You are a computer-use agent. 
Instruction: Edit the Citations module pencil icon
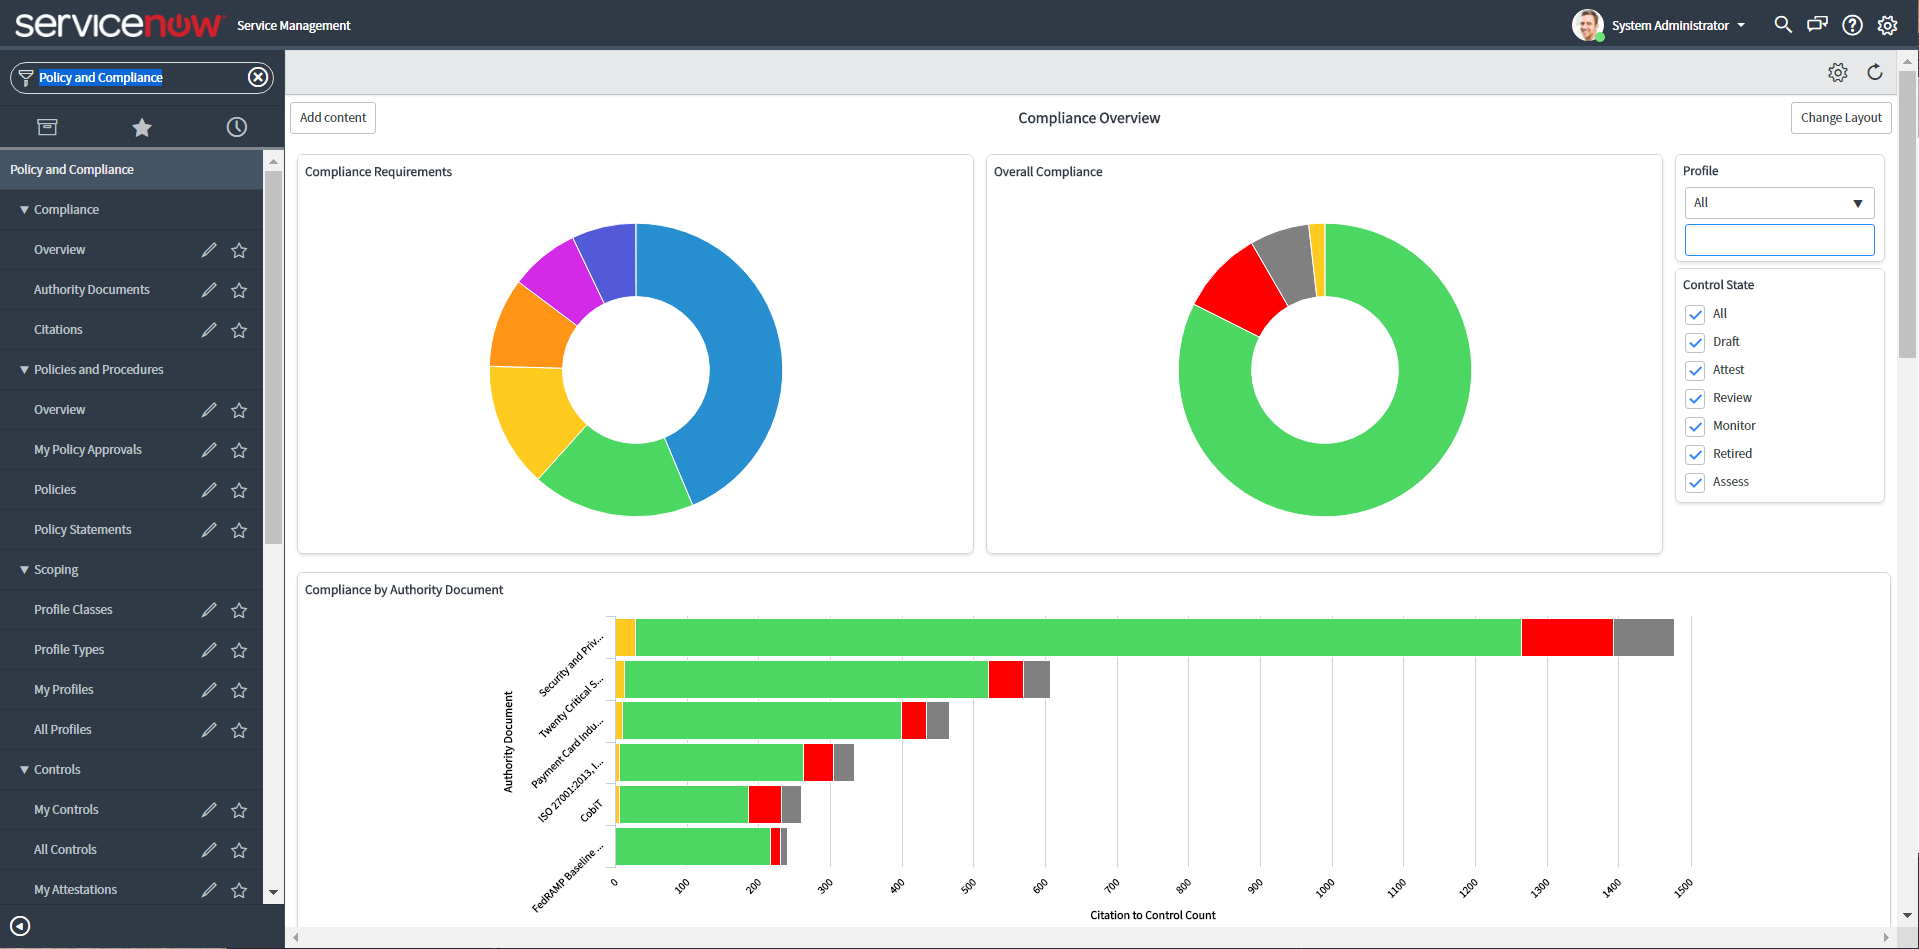click(x=209, y=330)
